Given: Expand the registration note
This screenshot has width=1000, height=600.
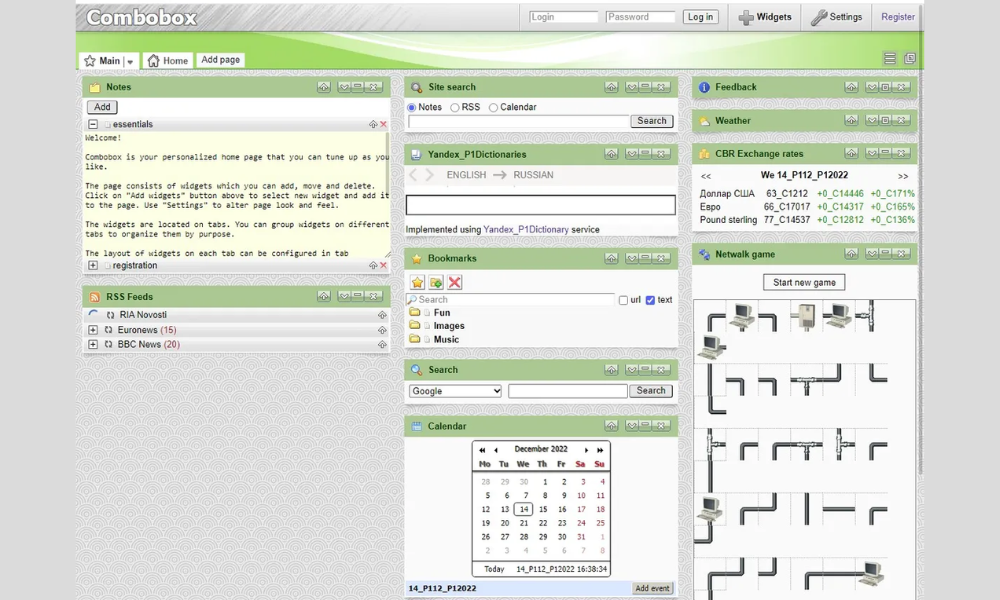Looking at the screenshot, I should click(x=93, y=265).
